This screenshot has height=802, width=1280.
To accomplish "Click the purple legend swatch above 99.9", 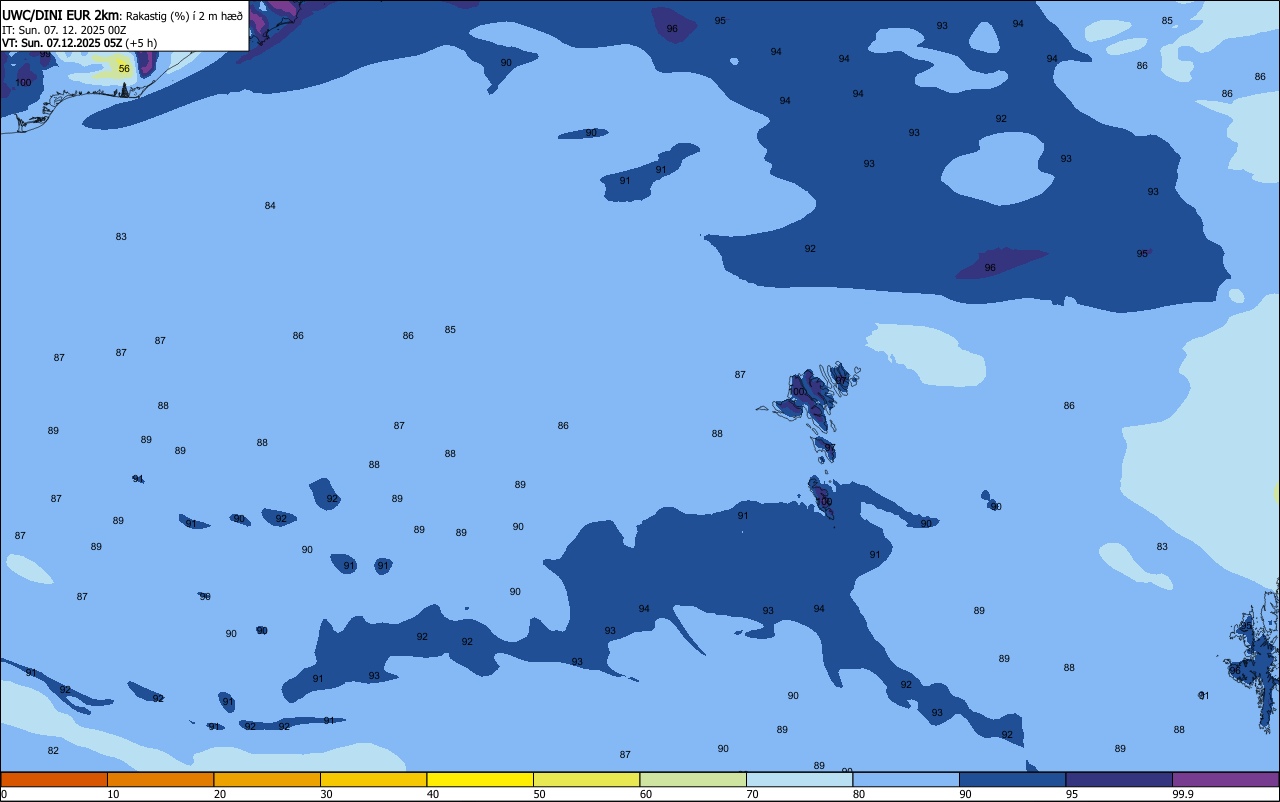I will pyautogui.click(x=1225, y=779).
